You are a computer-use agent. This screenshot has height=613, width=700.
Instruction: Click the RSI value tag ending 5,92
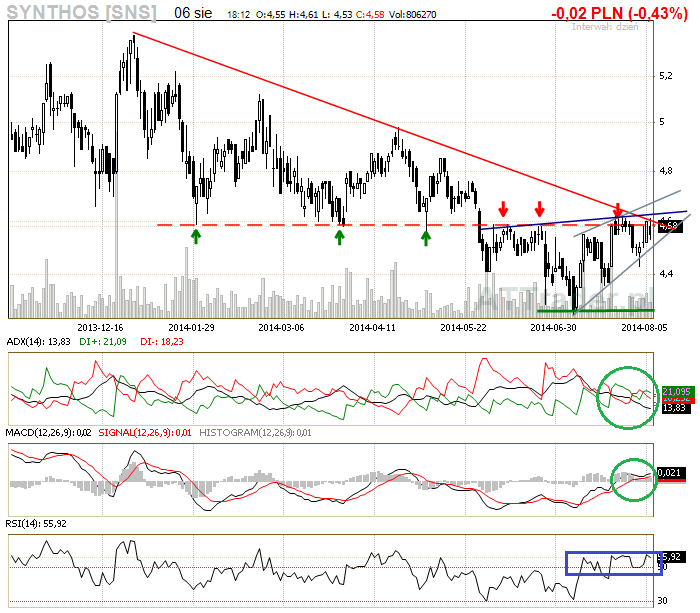(672, 557)
